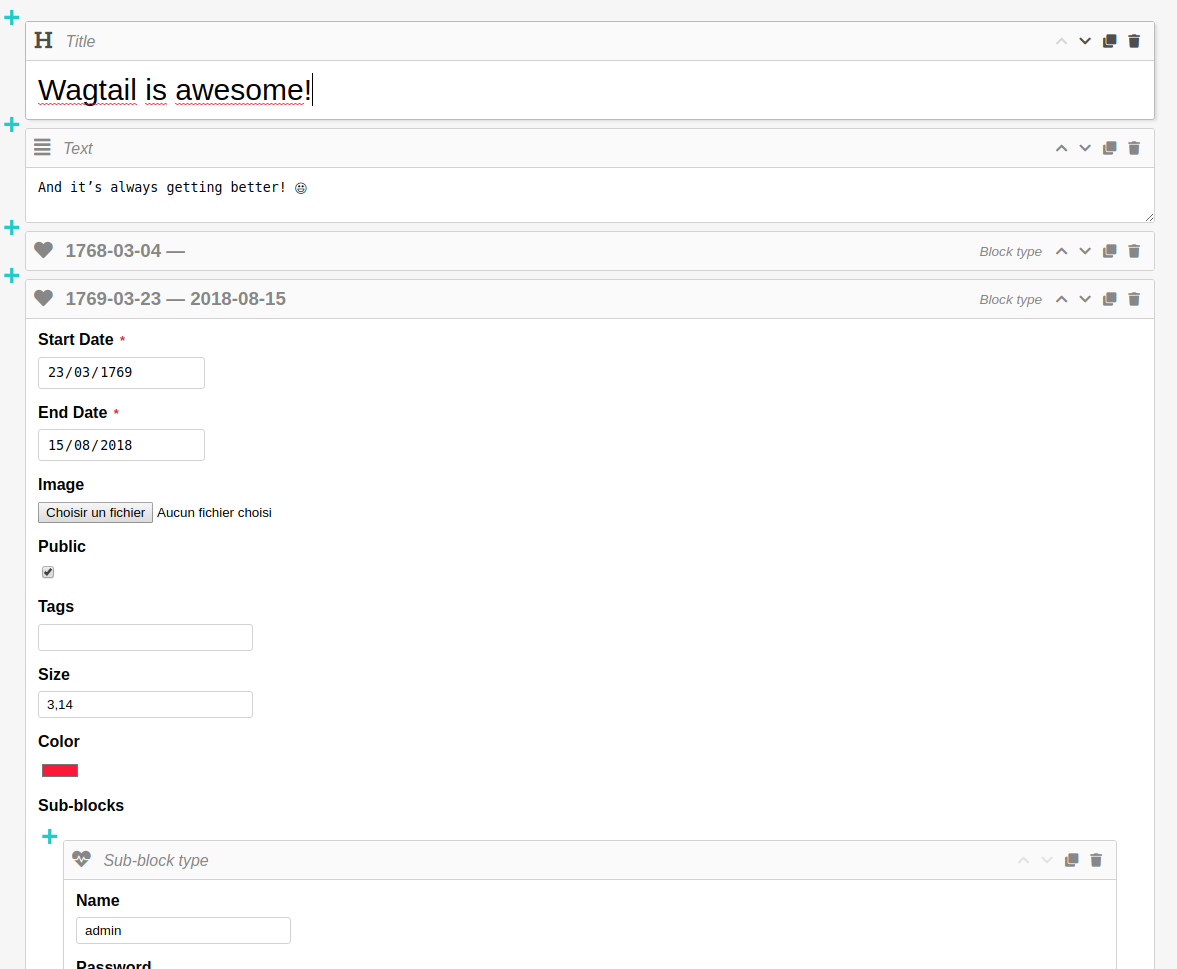Move the Title block down

coord(1085,41)
